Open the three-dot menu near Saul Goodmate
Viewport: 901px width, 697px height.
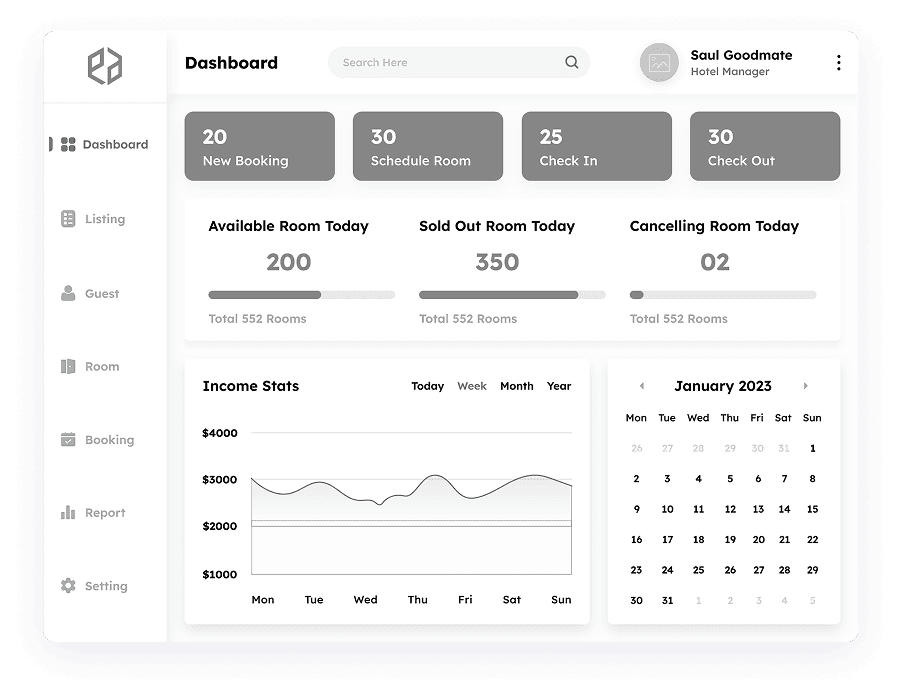838,62
